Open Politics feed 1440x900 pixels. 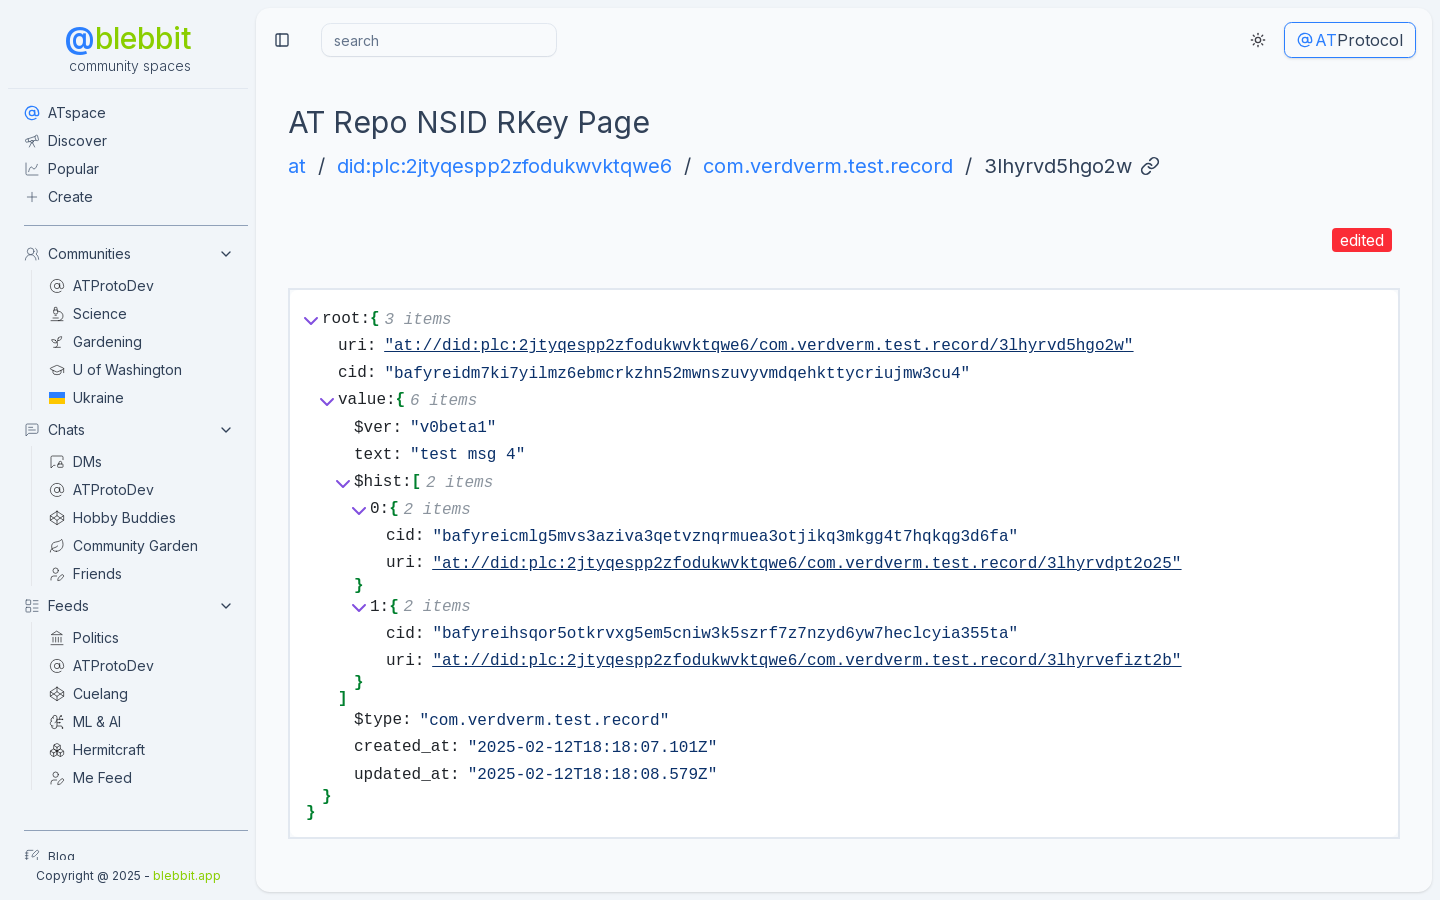[96, 638]
